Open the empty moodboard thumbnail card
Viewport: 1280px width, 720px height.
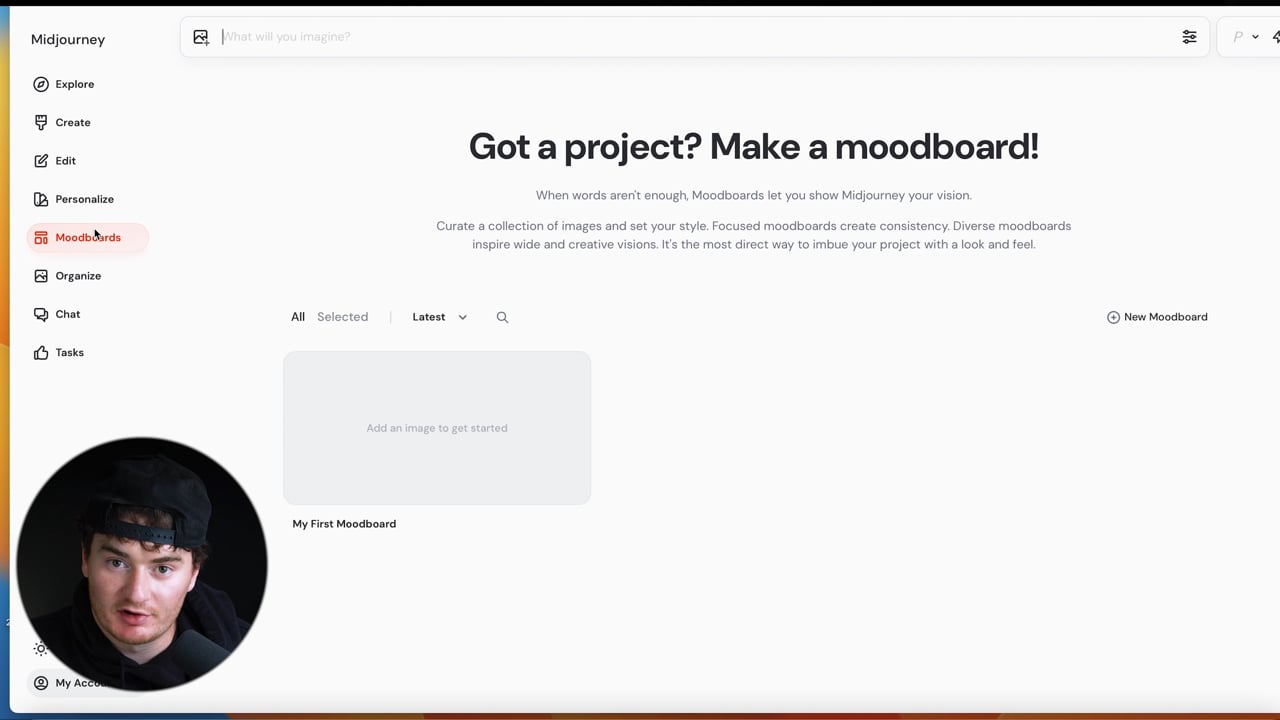(437, 428)
